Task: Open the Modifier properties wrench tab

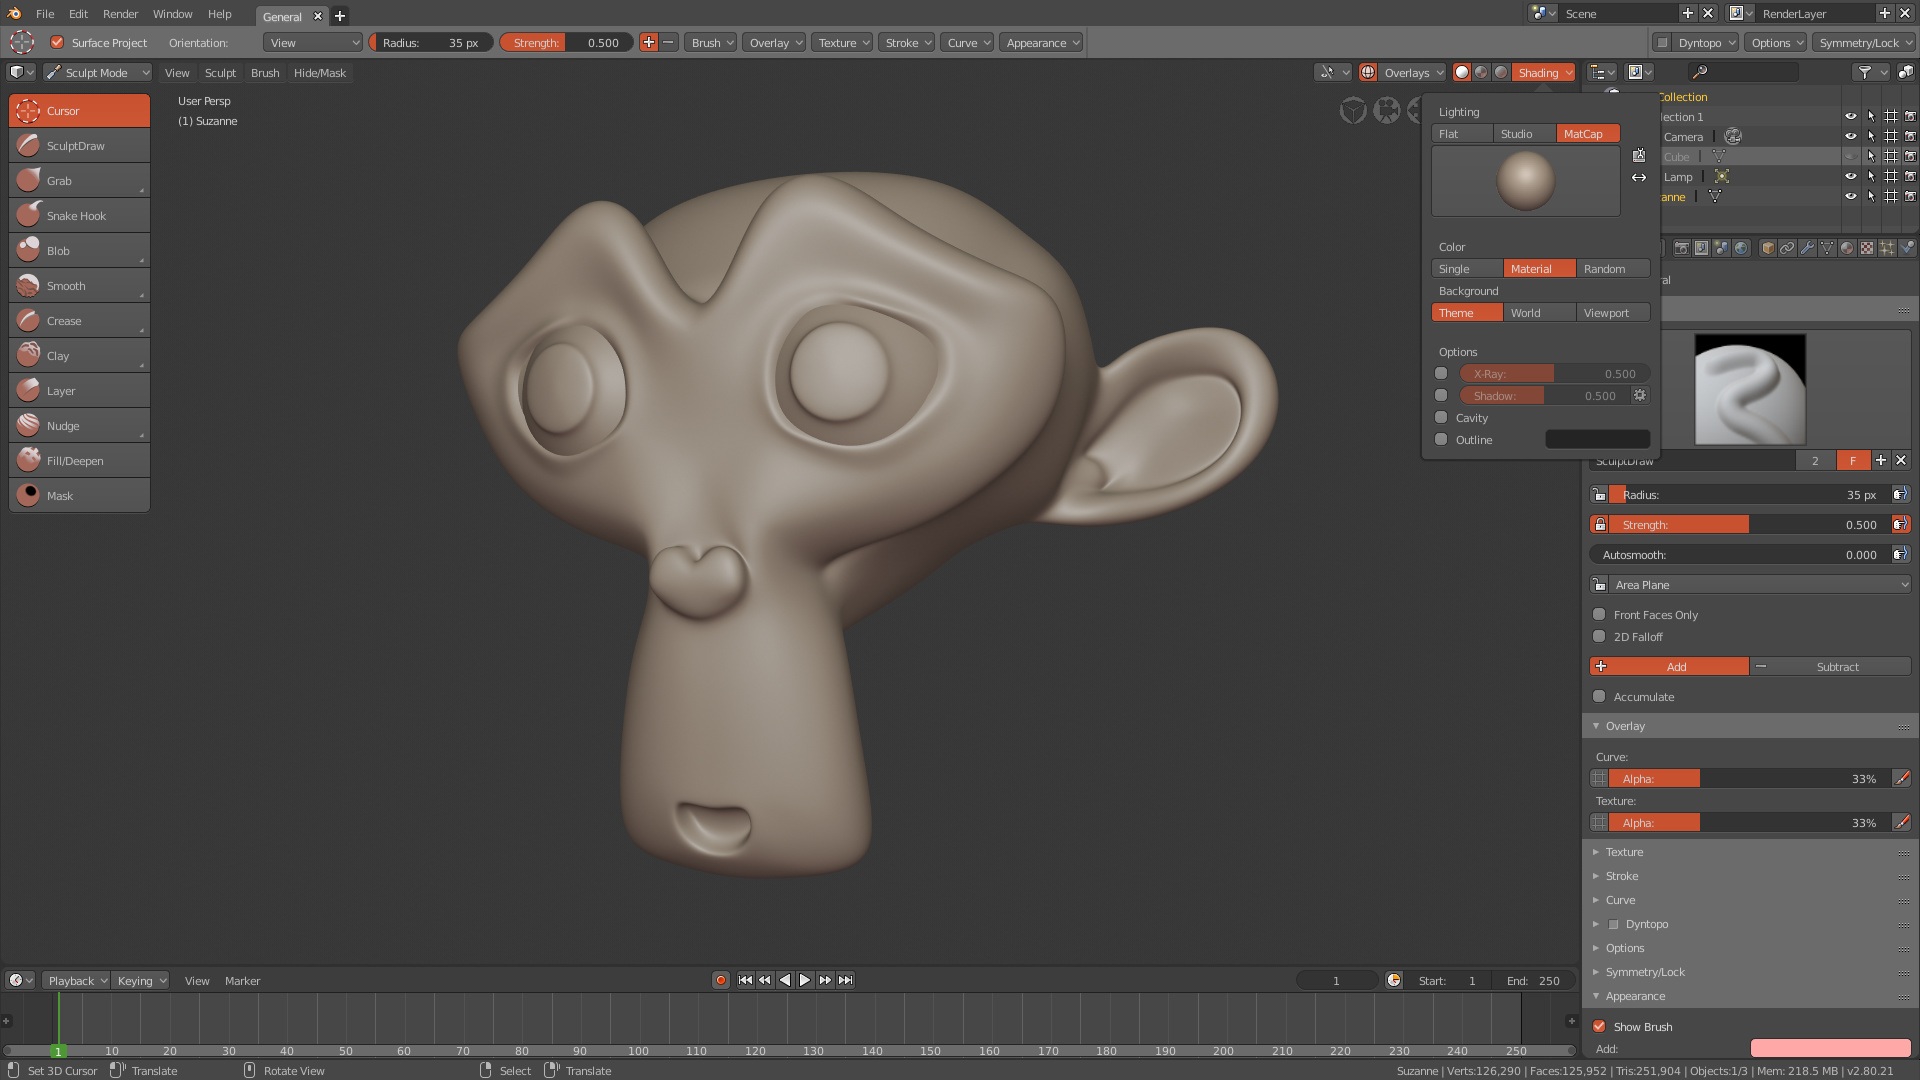Action: (1807, 248)
